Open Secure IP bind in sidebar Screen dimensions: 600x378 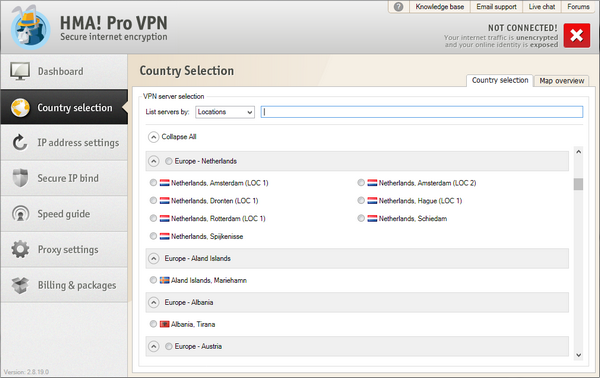click(x=64, y=178)
